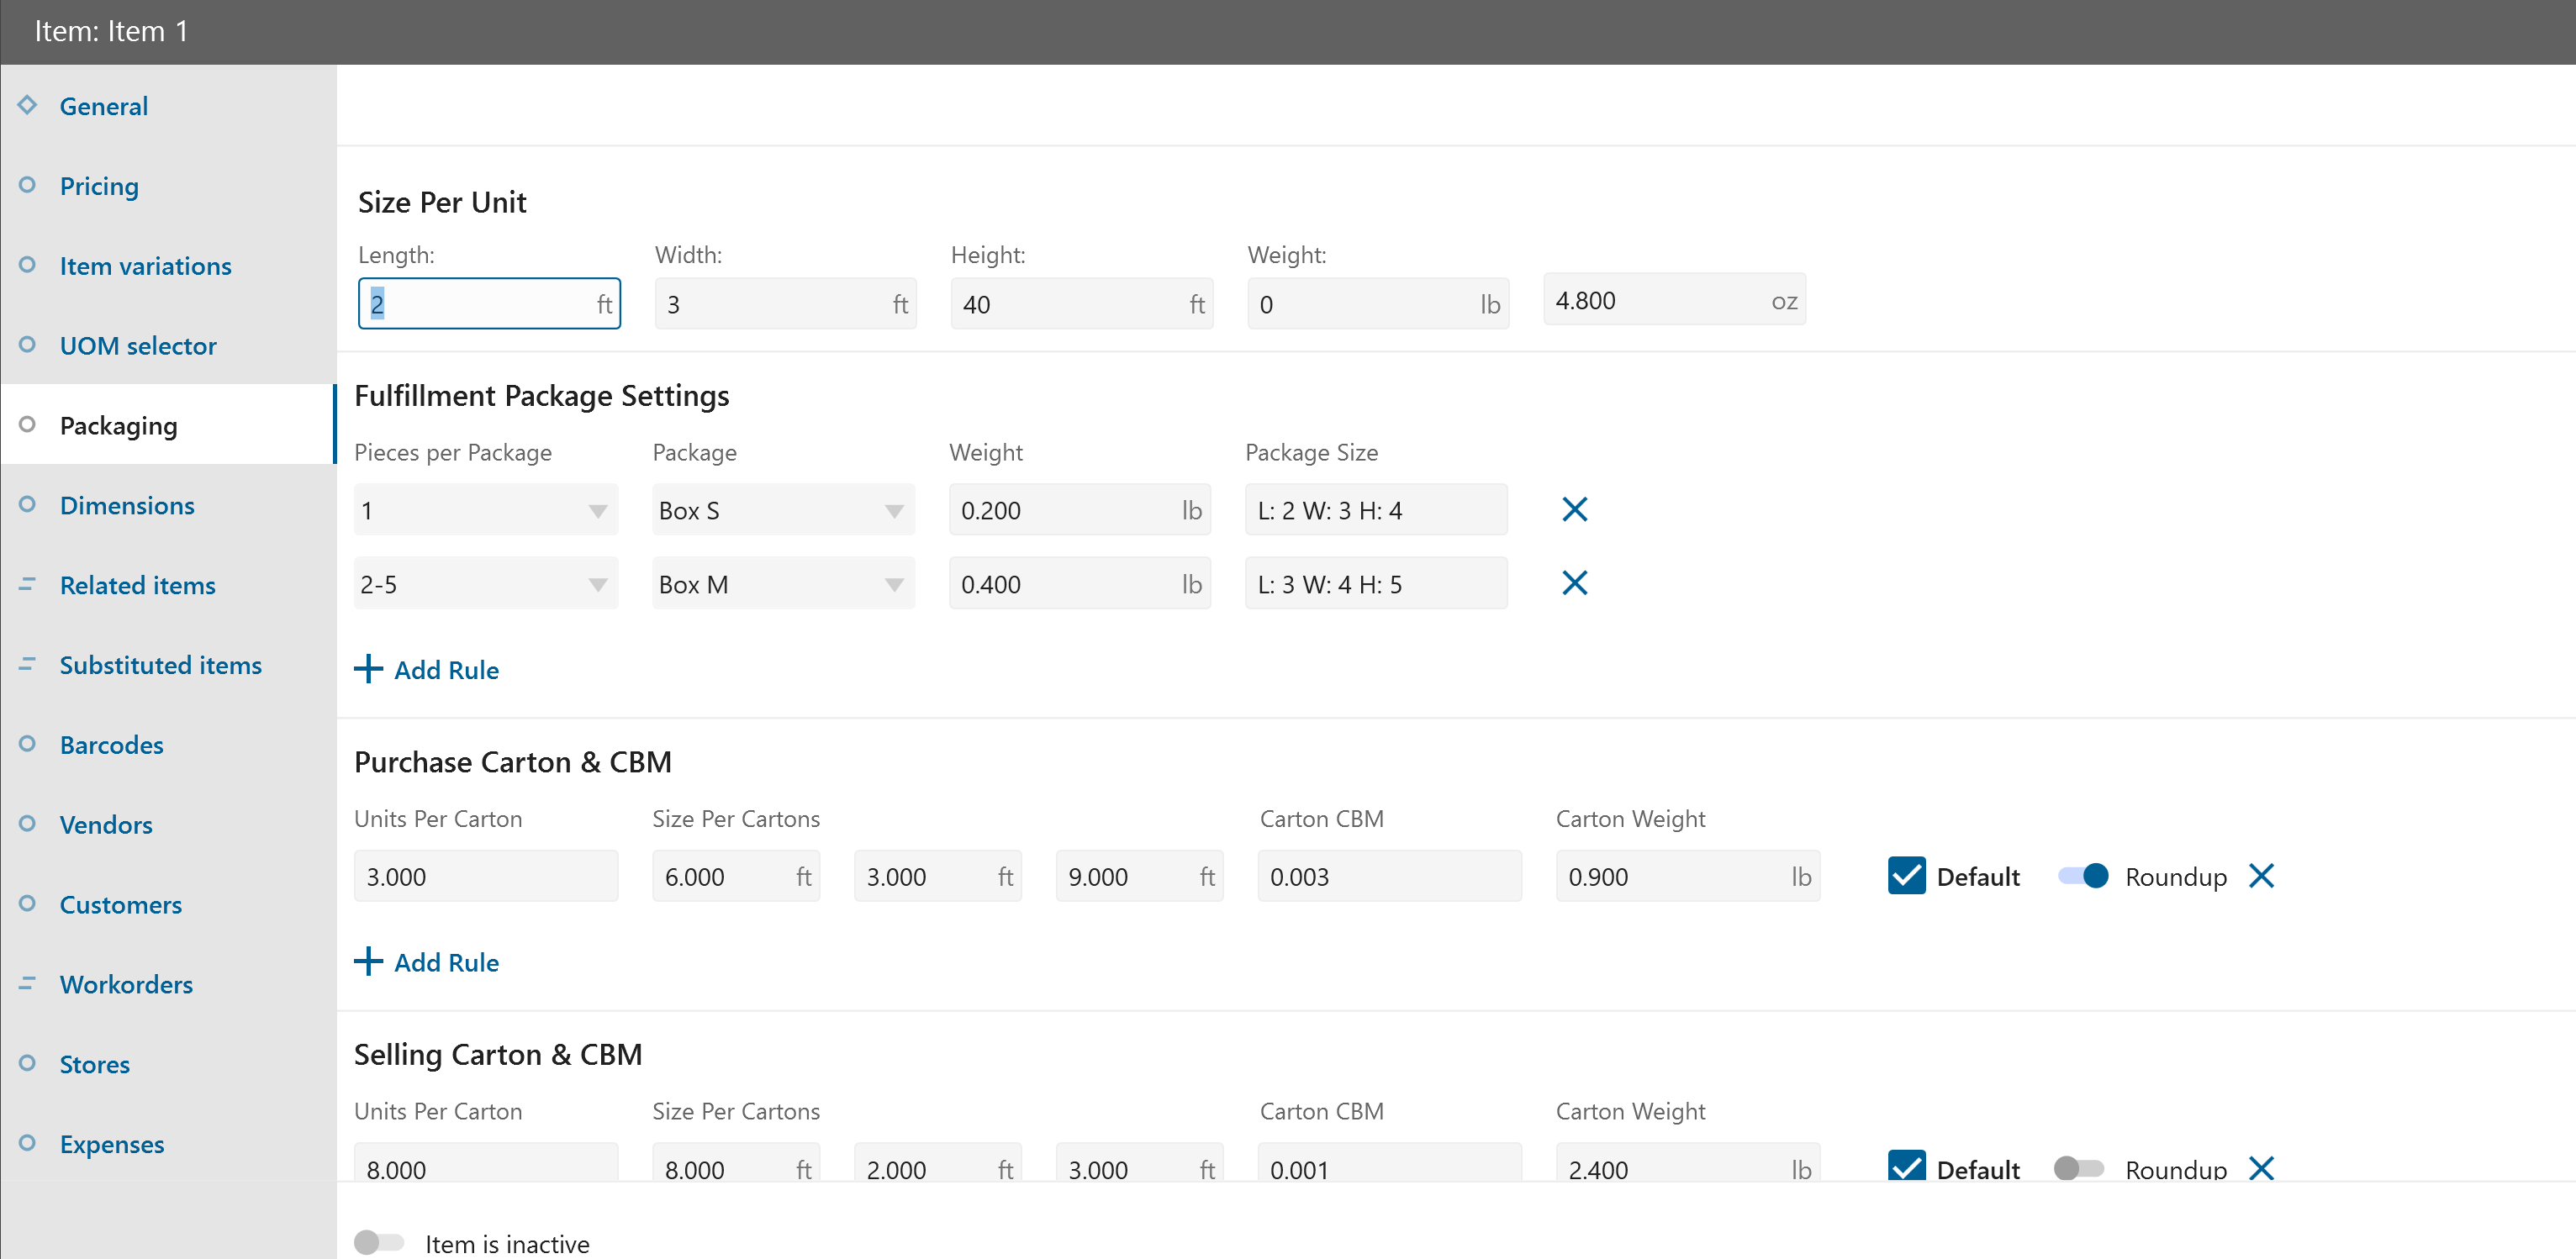This screenshot has width=2576, height=1259.
Task: Open Vendors in the sidebar
Action: pos(106,824)
